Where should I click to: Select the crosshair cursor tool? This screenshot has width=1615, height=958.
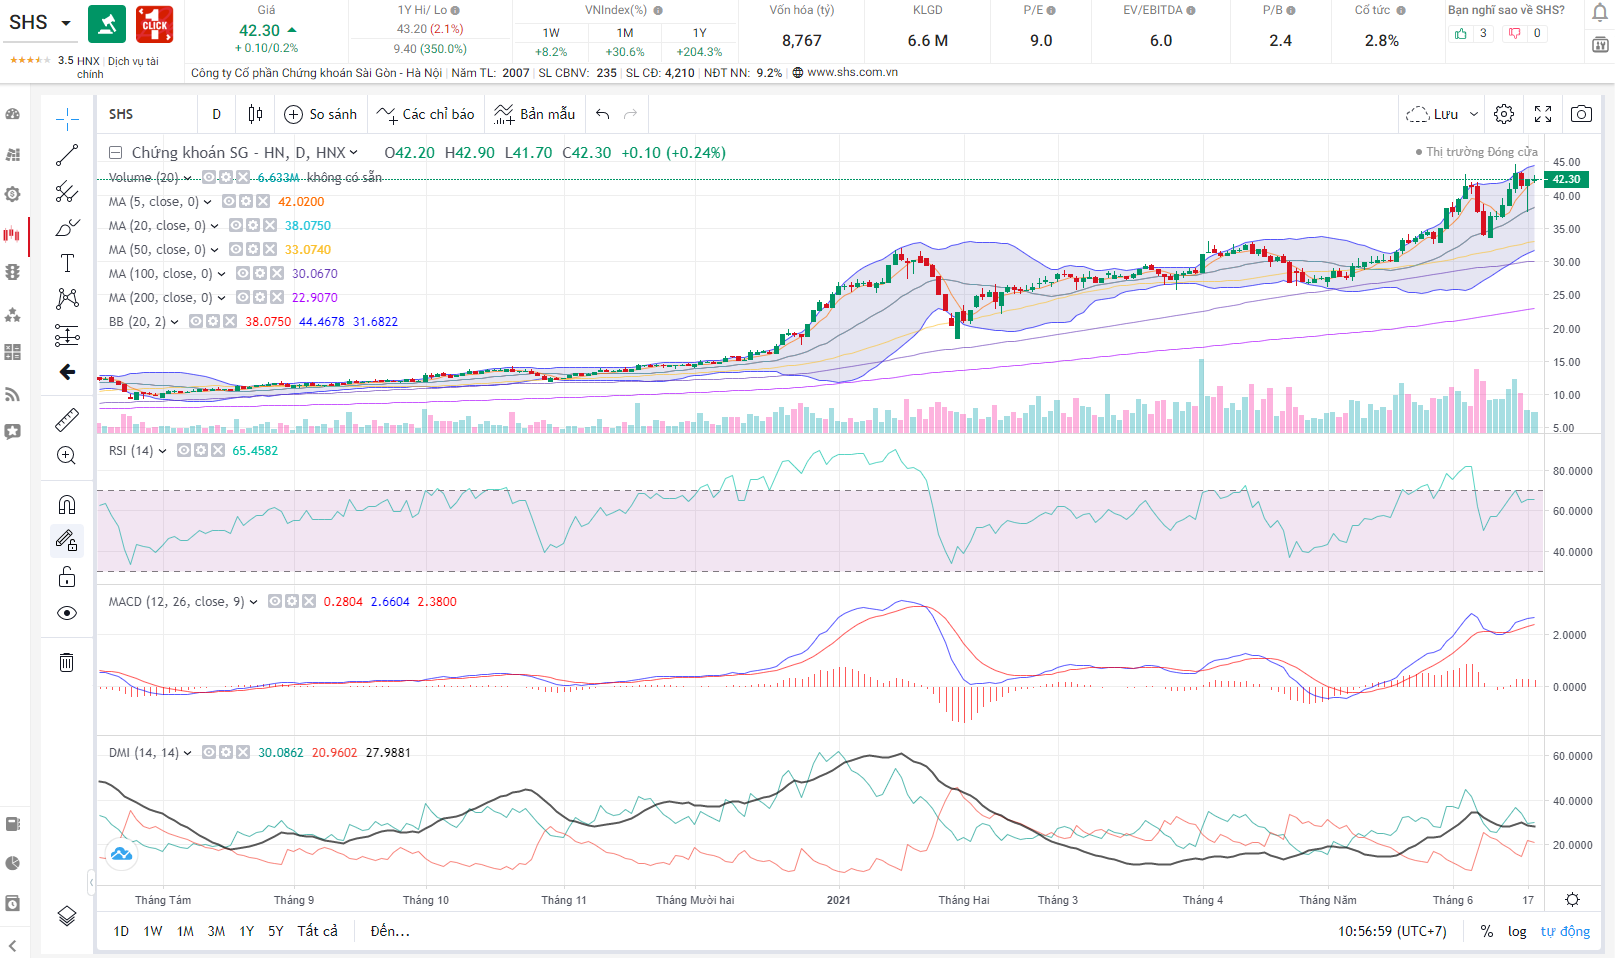(x=67, y=120)
